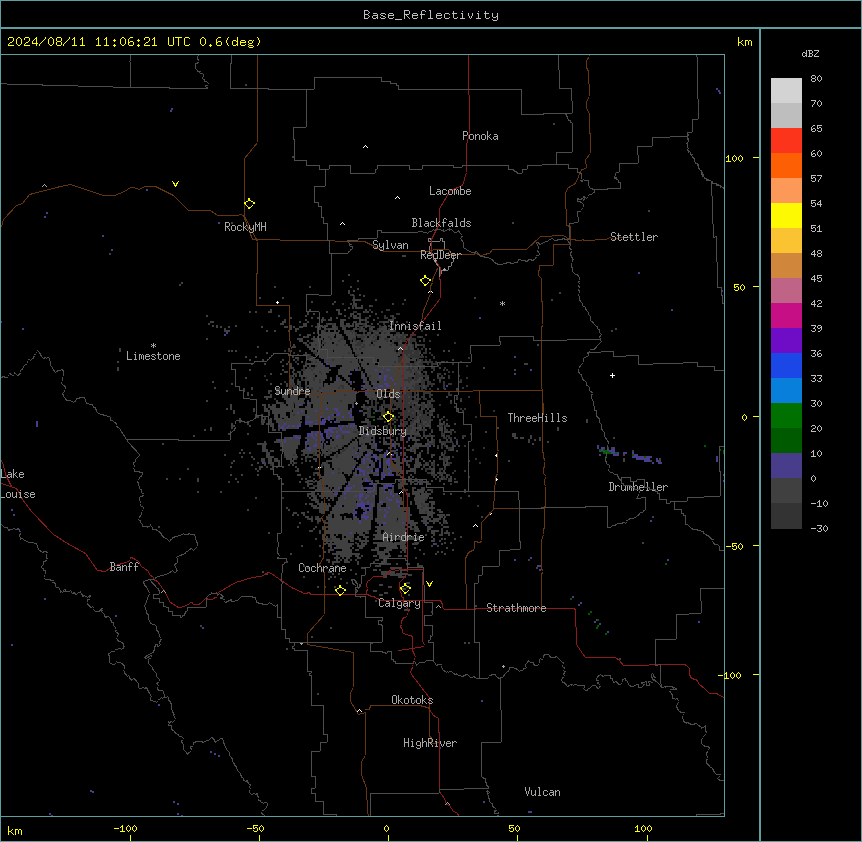Select the Airdrie city label
862x842 pixels.
tap(404, 537)
